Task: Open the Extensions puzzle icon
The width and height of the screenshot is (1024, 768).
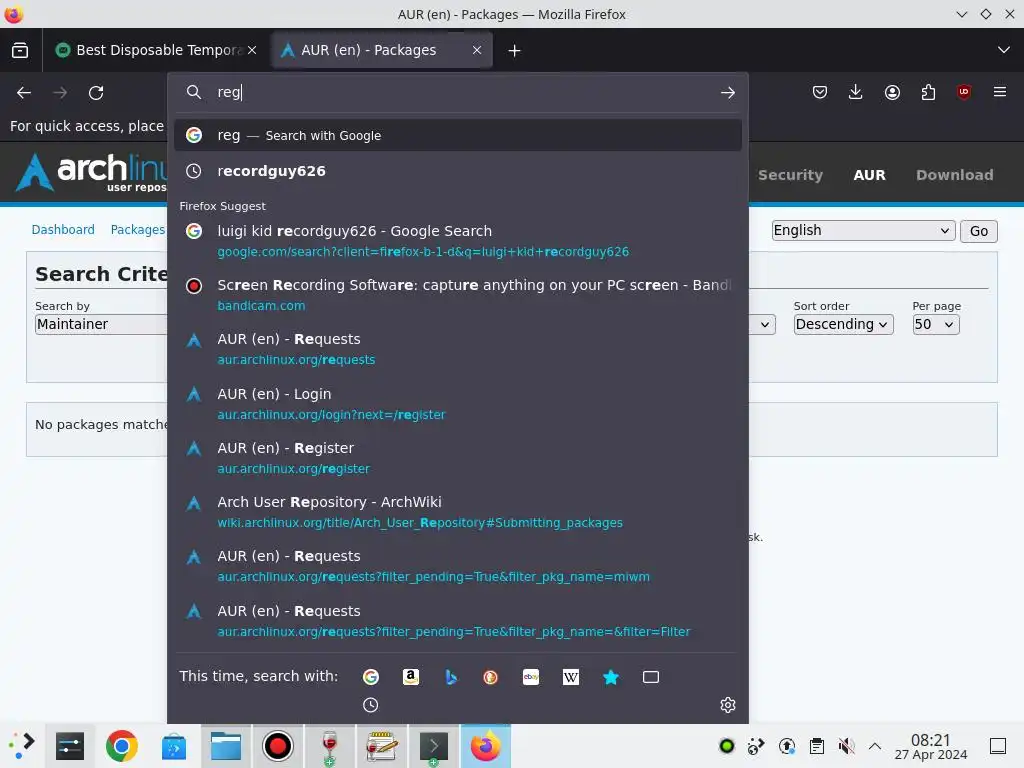Action: tap(928, 93)
